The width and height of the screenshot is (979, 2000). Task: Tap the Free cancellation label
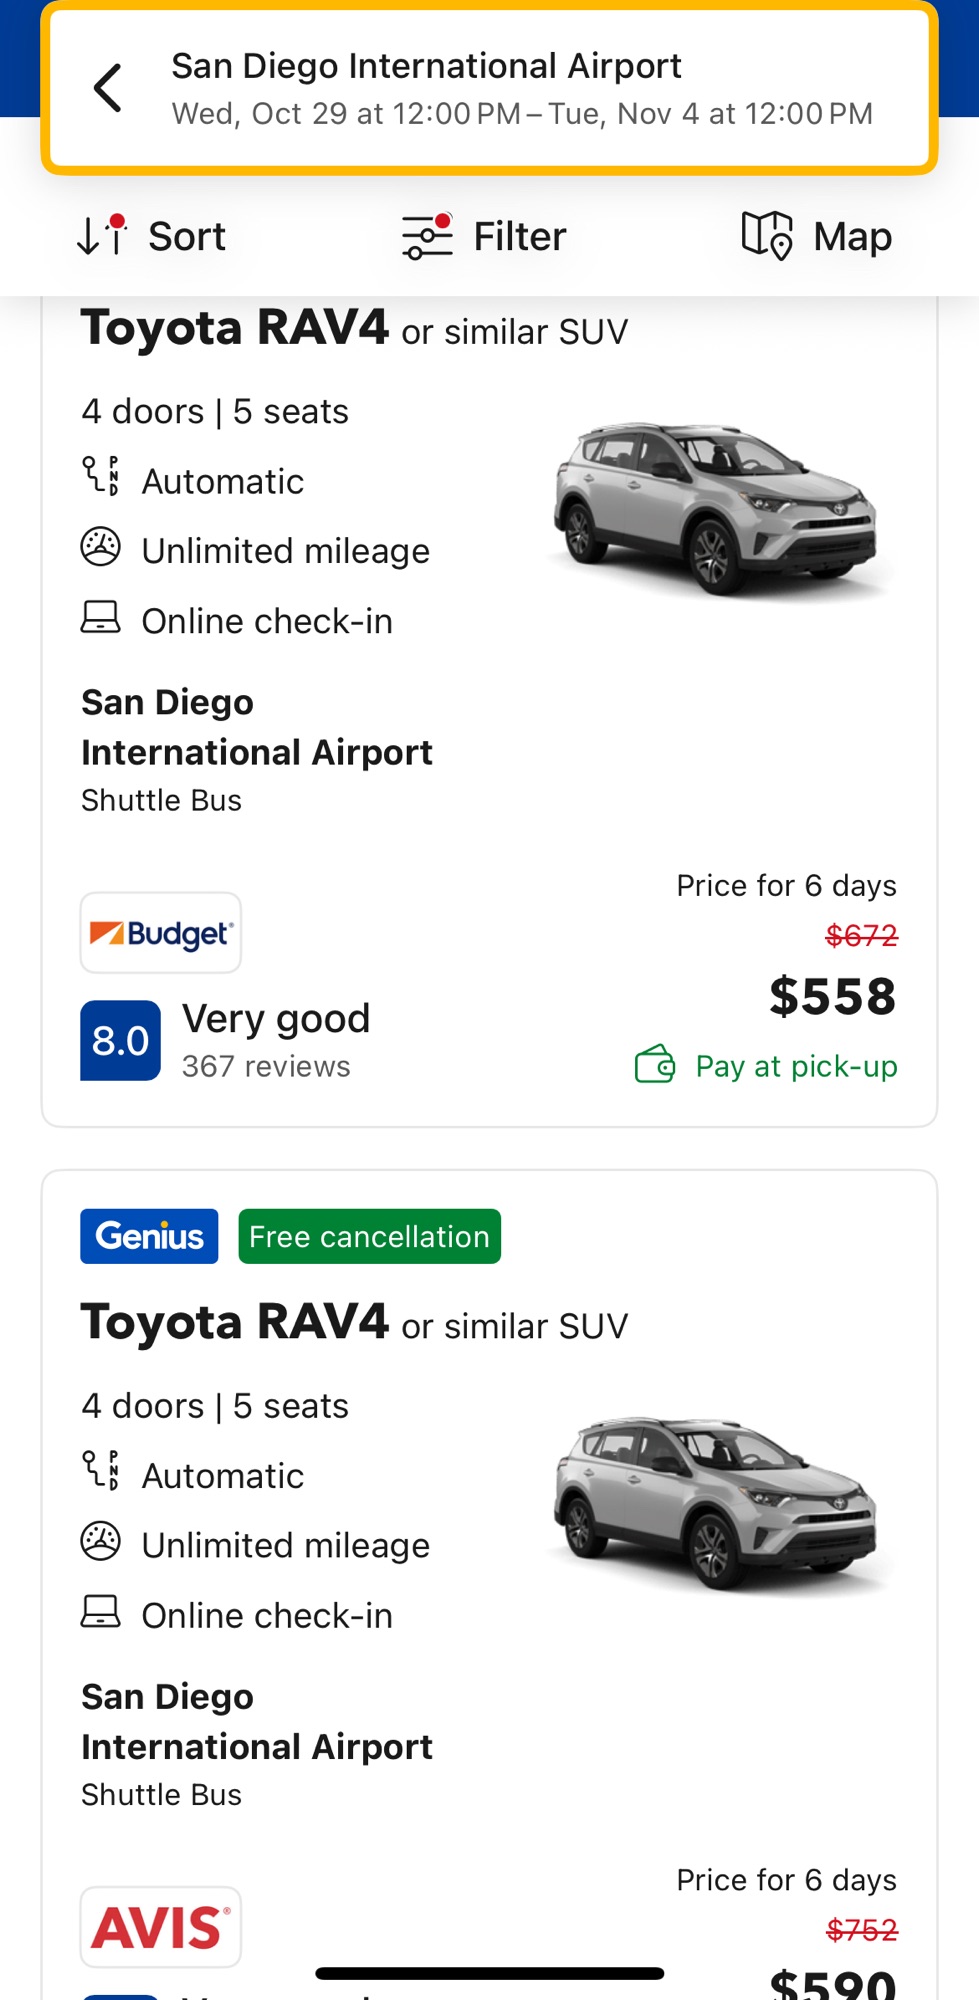tap(369, 1237)
